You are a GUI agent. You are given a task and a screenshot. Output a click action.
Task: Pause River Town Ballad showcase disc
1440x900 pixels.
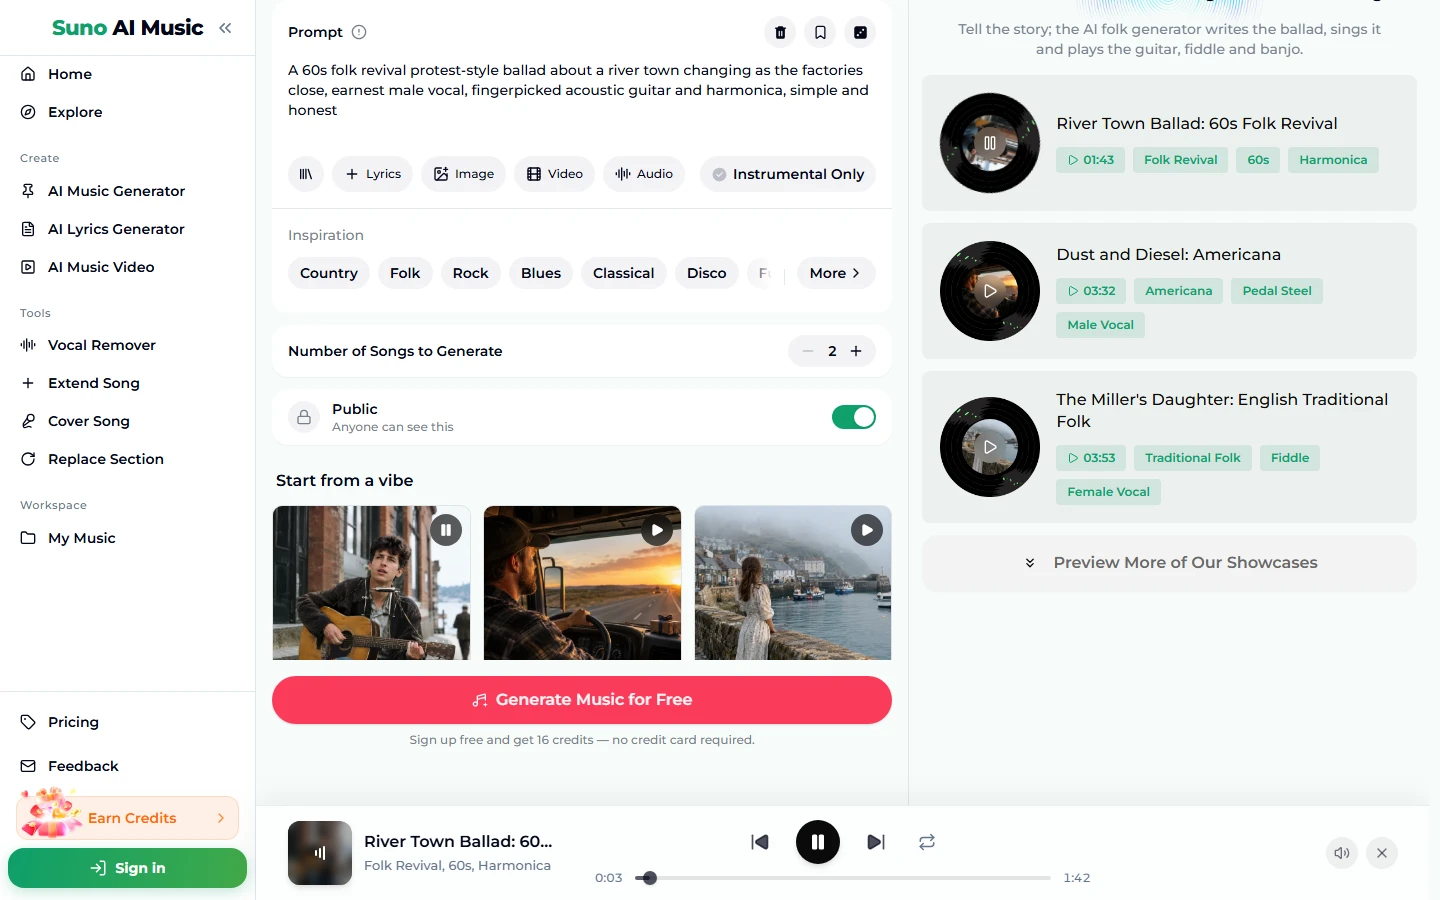[990, 143]
